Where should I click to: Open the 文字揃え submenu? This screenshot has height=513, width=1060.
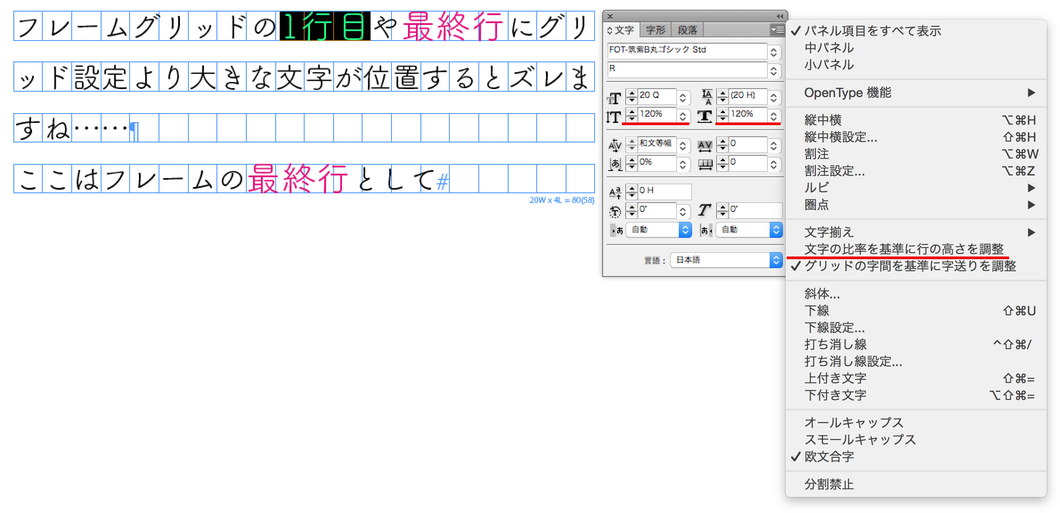915,233
